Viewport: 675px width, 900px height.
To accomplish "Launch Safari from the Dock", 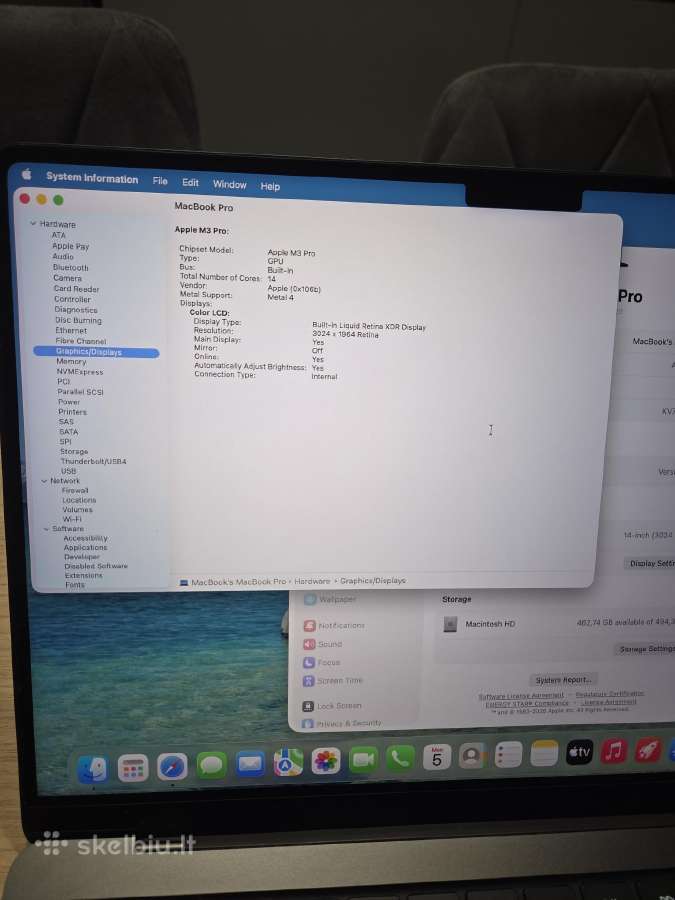I will point(172,767).
